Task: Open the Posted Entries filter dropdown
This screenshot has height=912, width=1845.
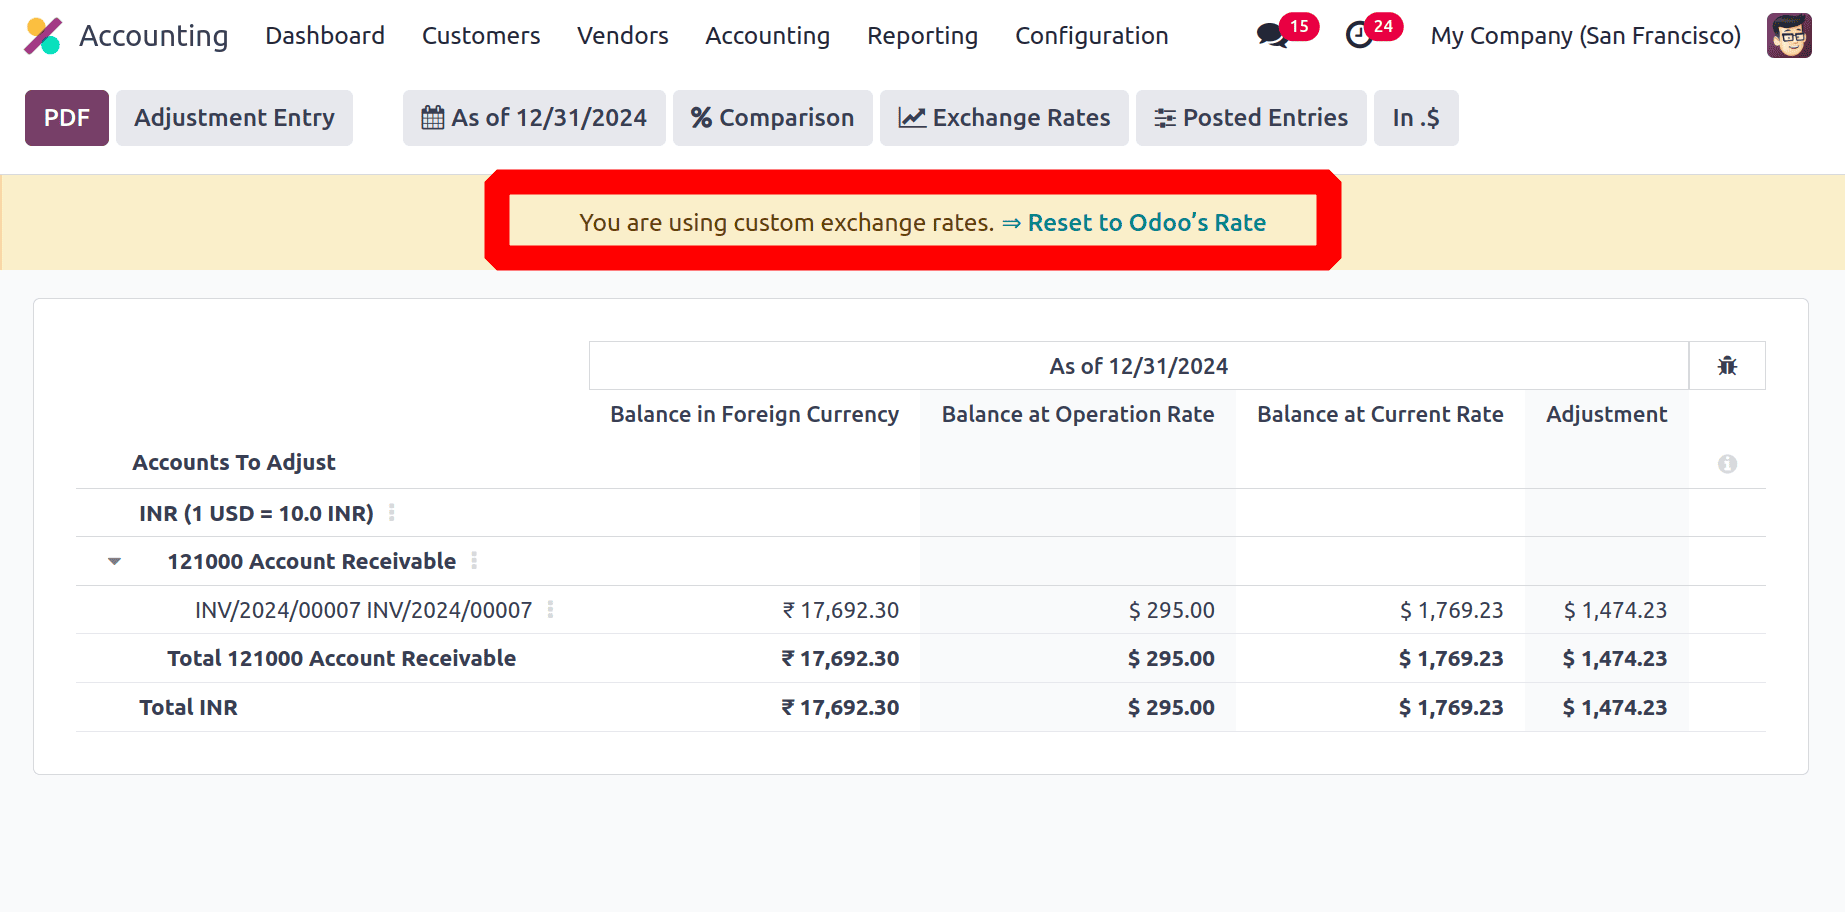Action: (x=1251, y=118)
